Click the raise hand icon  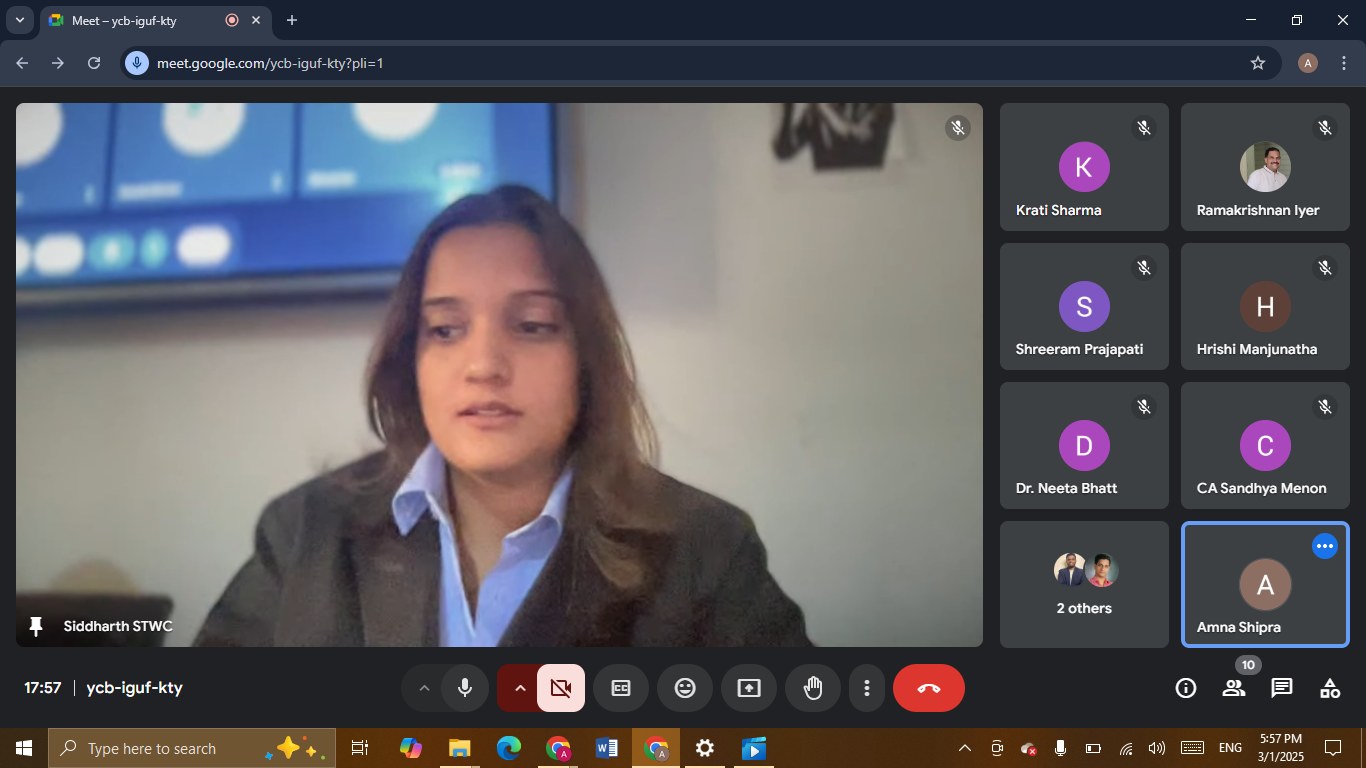[813, 688]
